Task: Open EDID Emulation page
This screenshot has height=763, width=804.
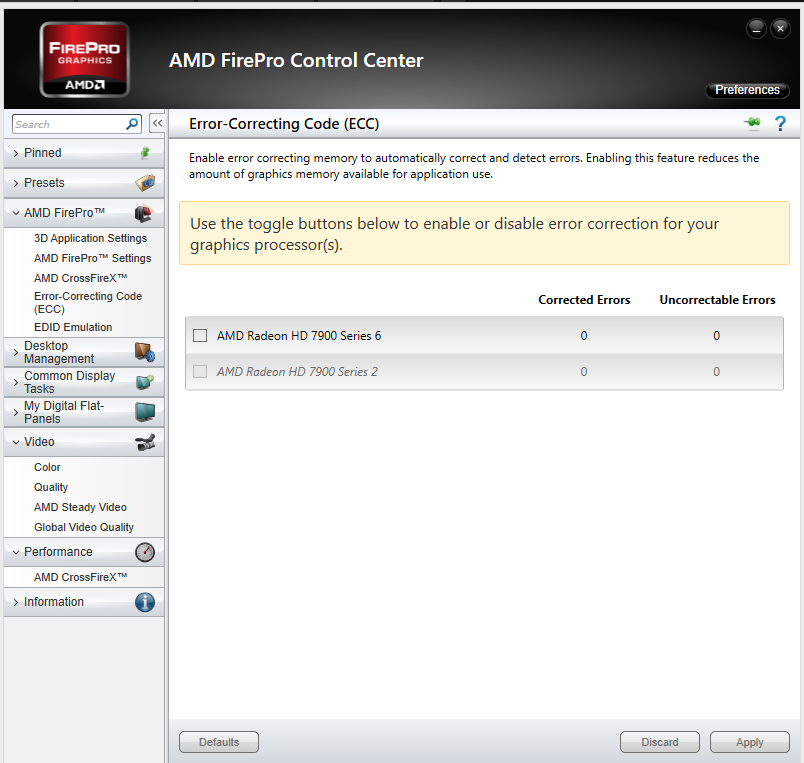Action: (73, 327)
